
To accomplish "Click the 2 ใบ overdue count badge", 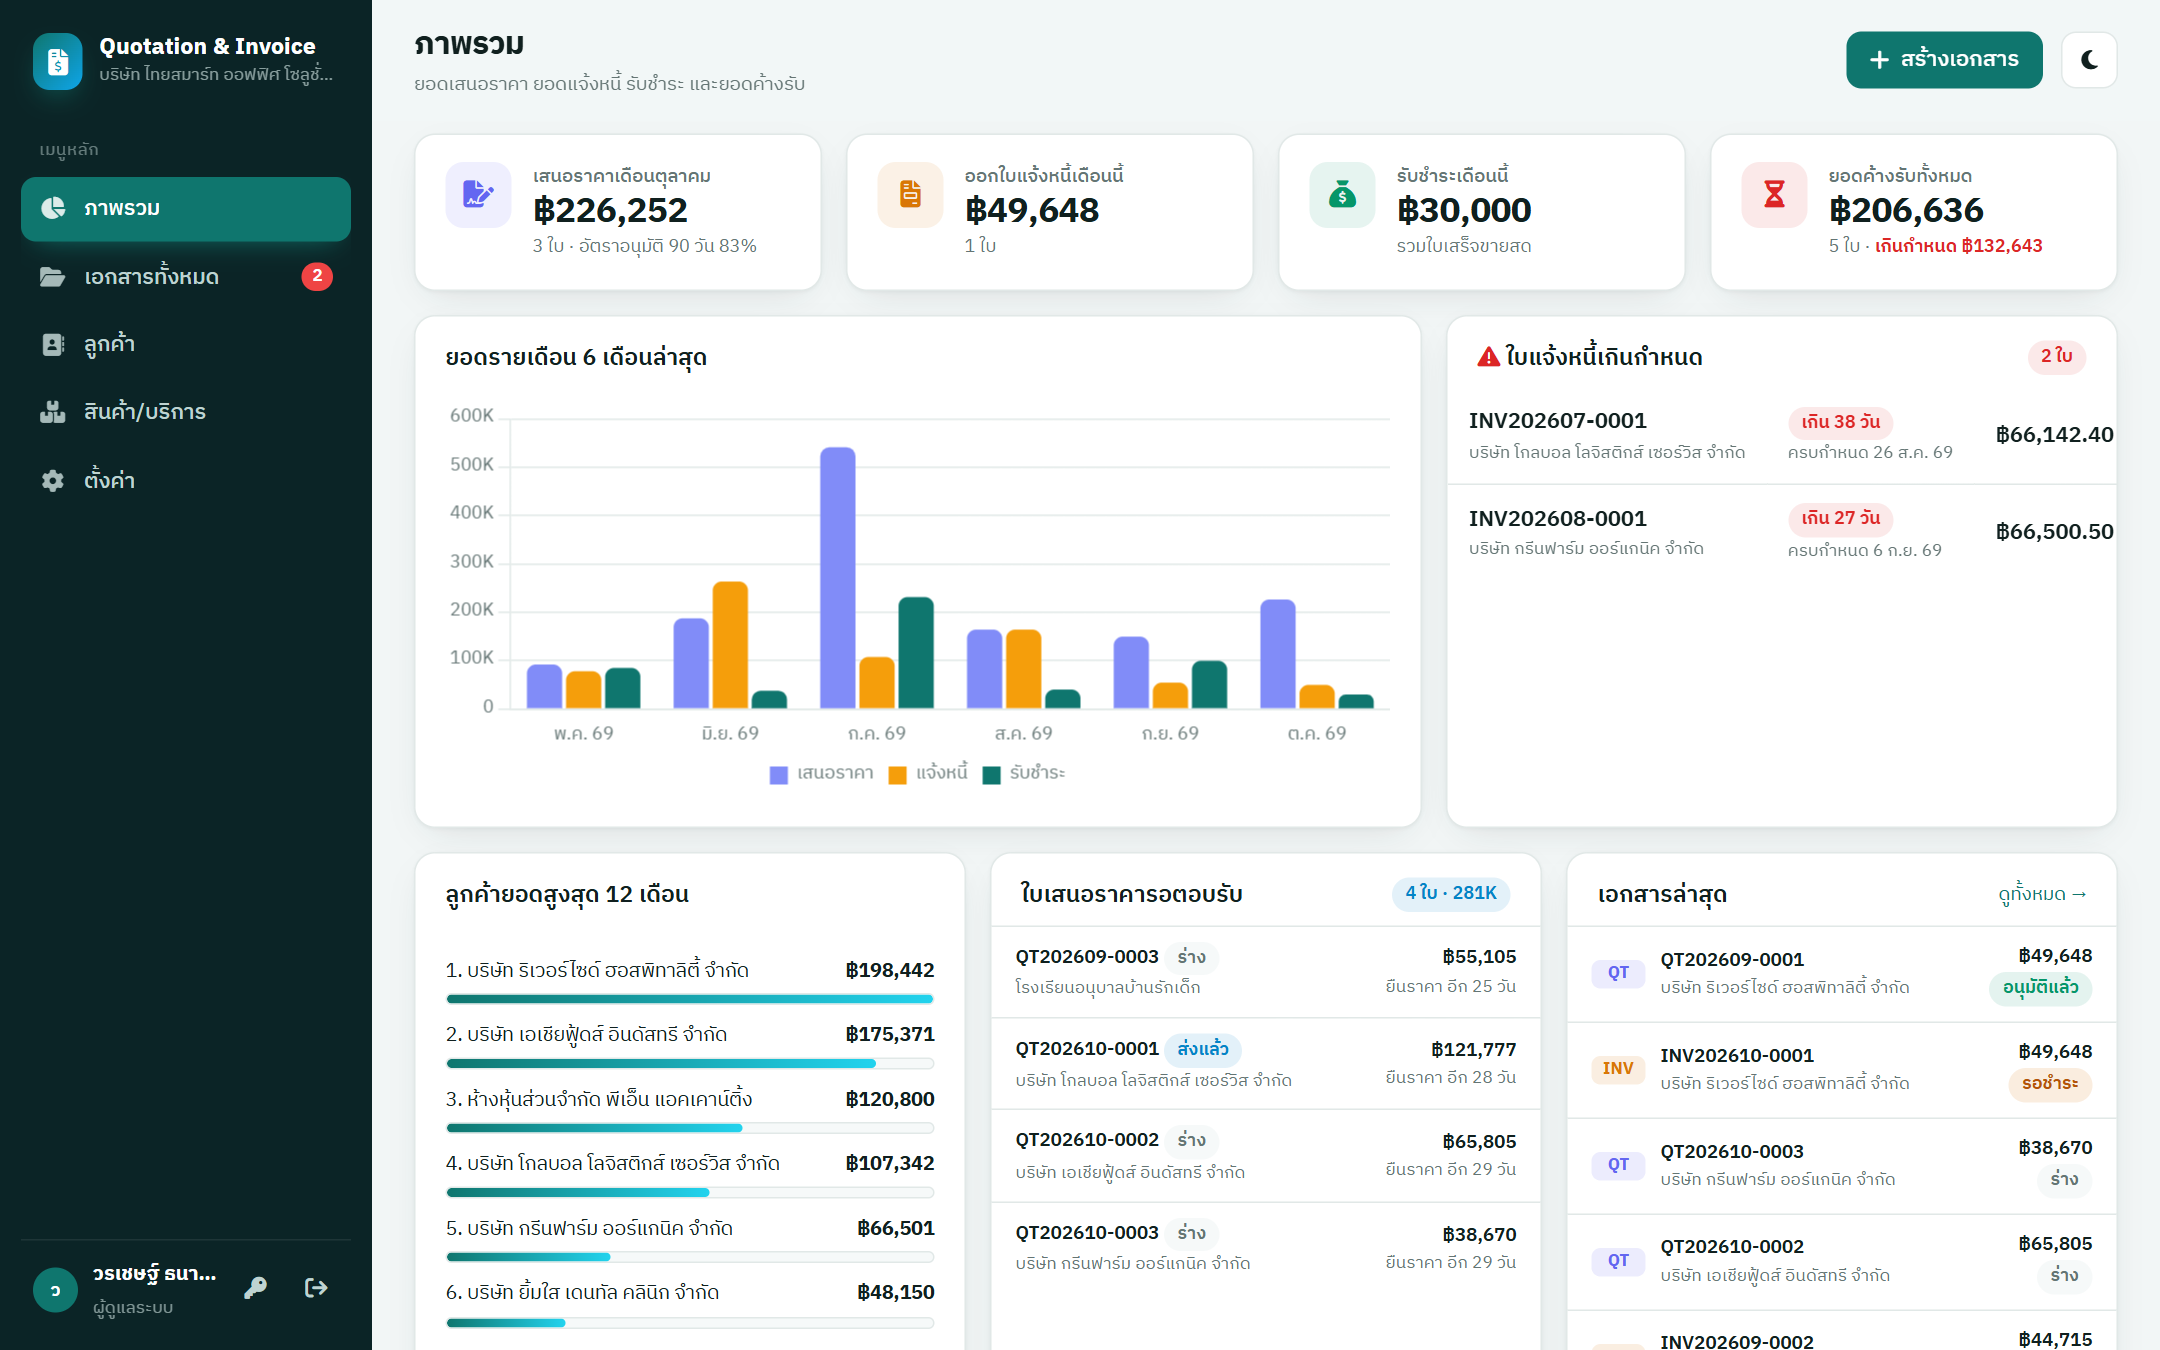I will (x=2057, y=356).
